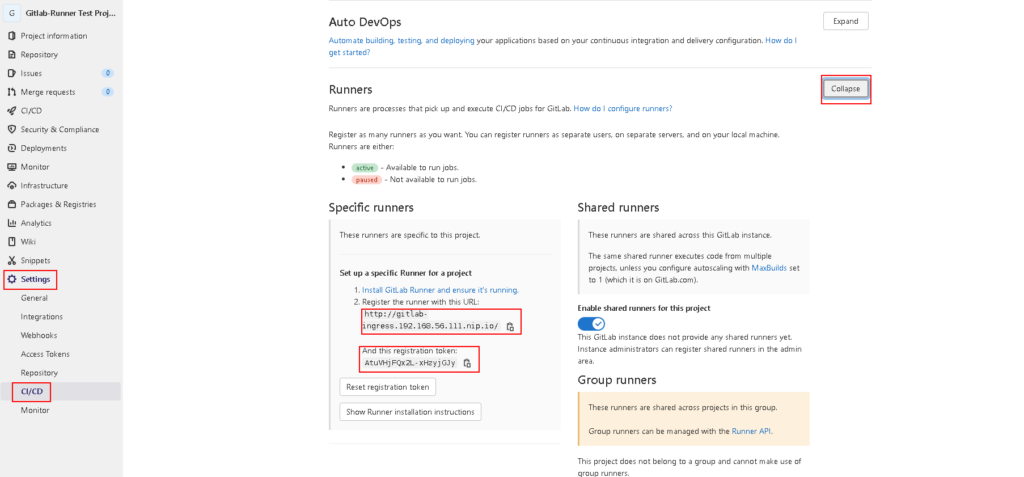This screenshot has width=1024, height=477.
Task: Click the Security & Compliance shield icon
Action: [12, 129]
